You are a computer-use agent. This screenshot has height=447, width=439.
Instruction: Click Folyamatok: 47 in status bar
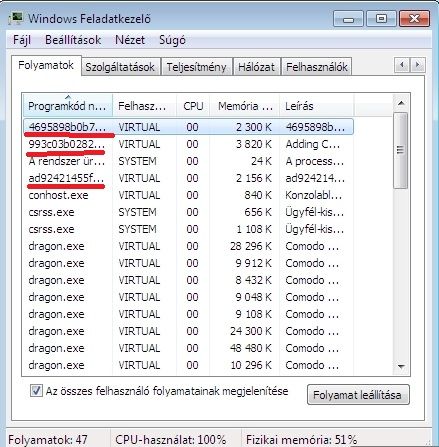48,440
